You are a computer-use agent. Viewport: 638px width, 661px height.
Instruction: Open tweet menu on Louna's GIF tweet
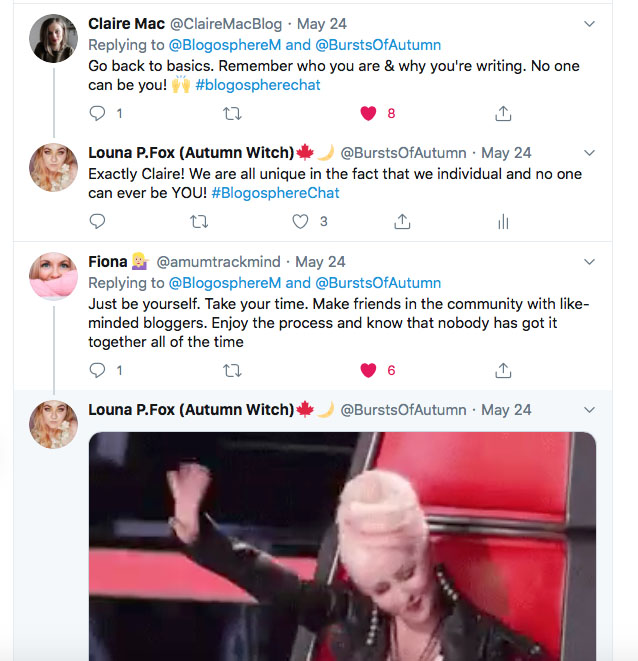tap(589, 410)
